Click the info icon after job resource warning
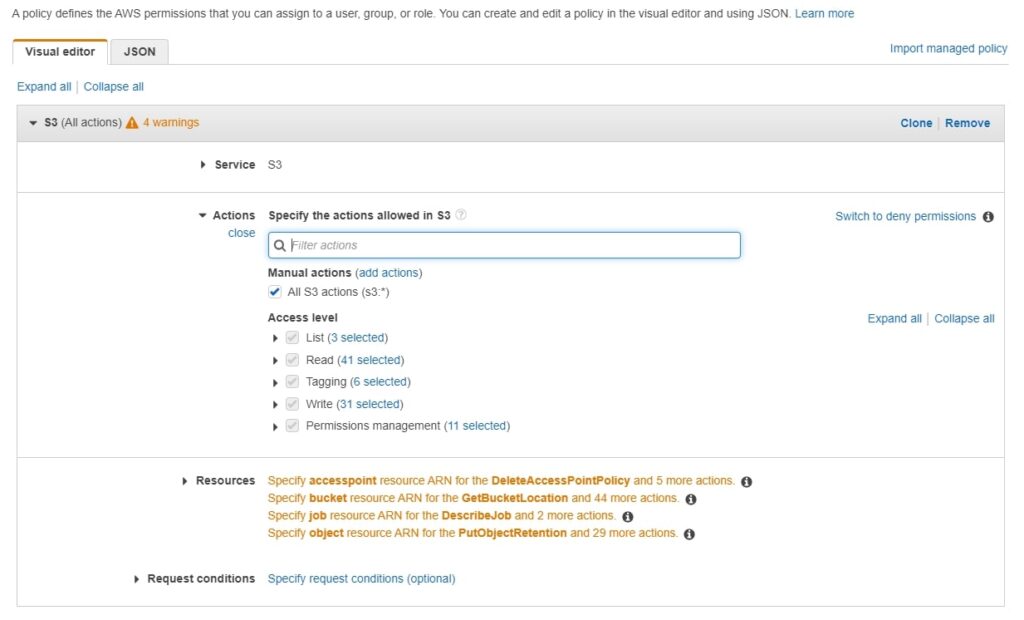Image resolution: width=1024 pixels, height=620 pixels. 627,515
